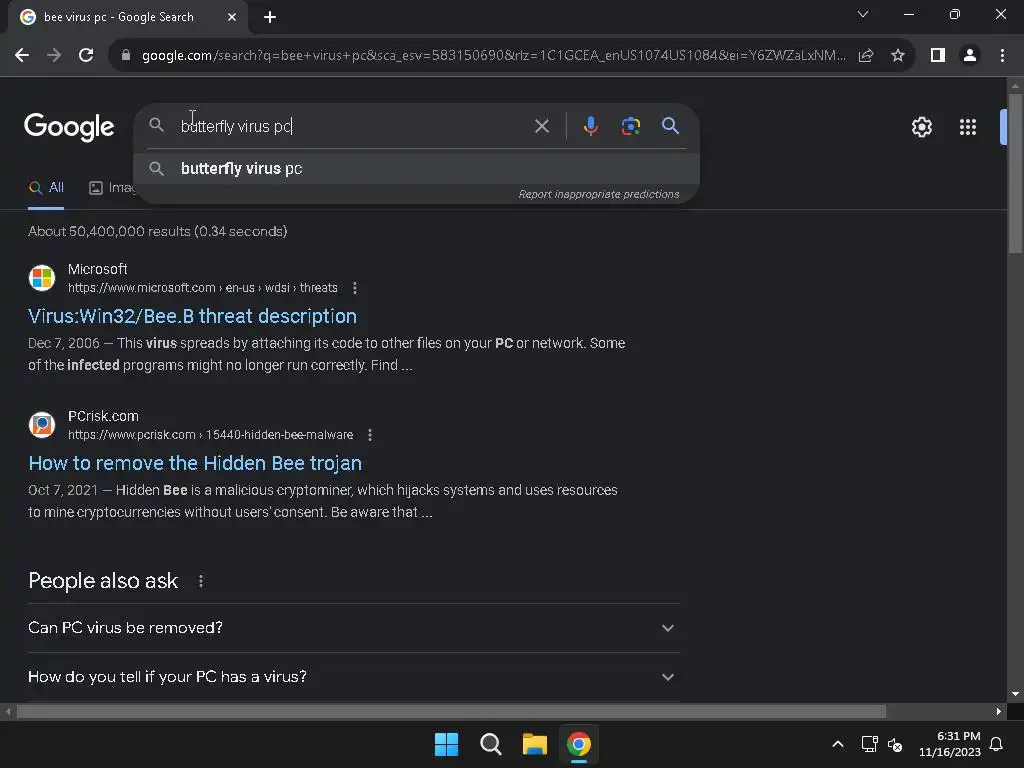Expand Can PC virus be removed question
1024x768 pixels.
tap(353, 628)
